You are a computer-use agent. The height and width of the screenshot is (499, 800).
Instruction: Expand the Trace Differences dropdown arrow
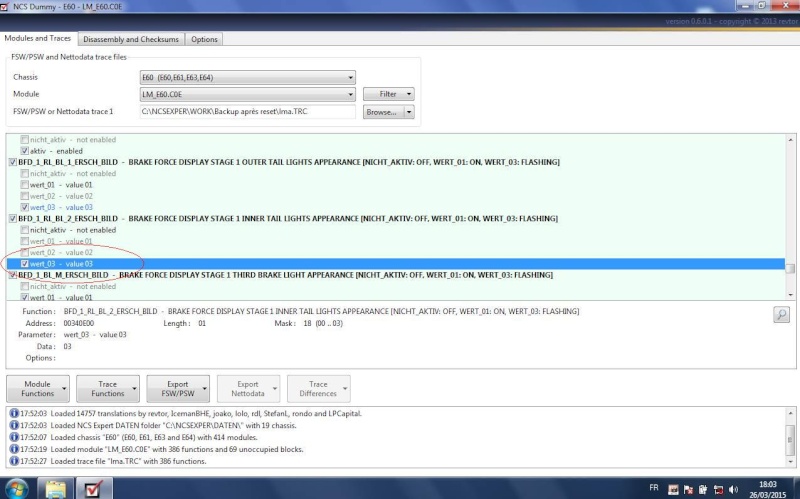coord(345,389)
